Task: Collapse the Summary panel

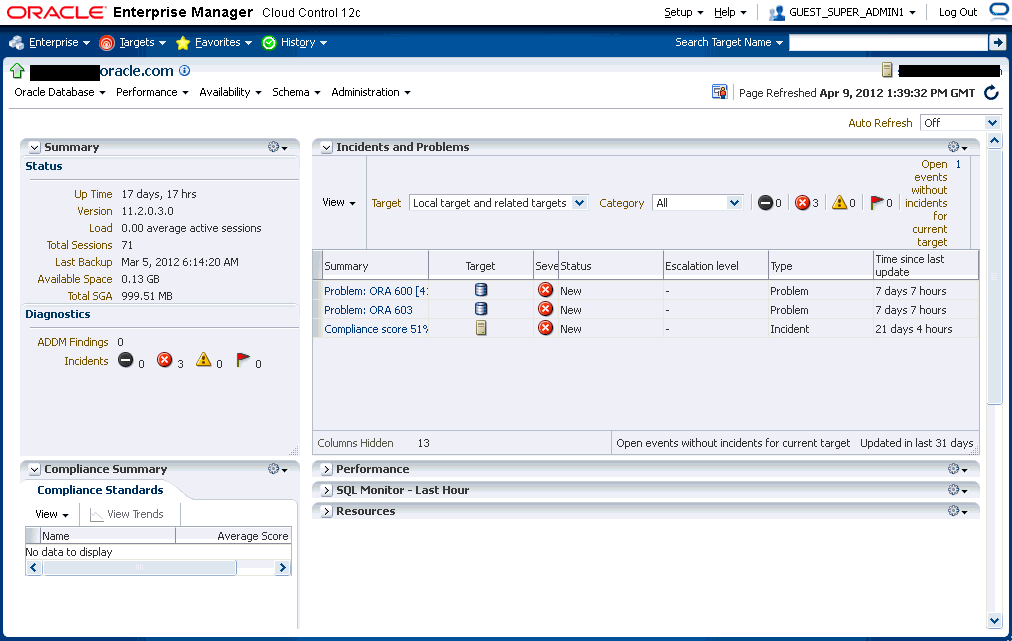Action: point(35,148)
